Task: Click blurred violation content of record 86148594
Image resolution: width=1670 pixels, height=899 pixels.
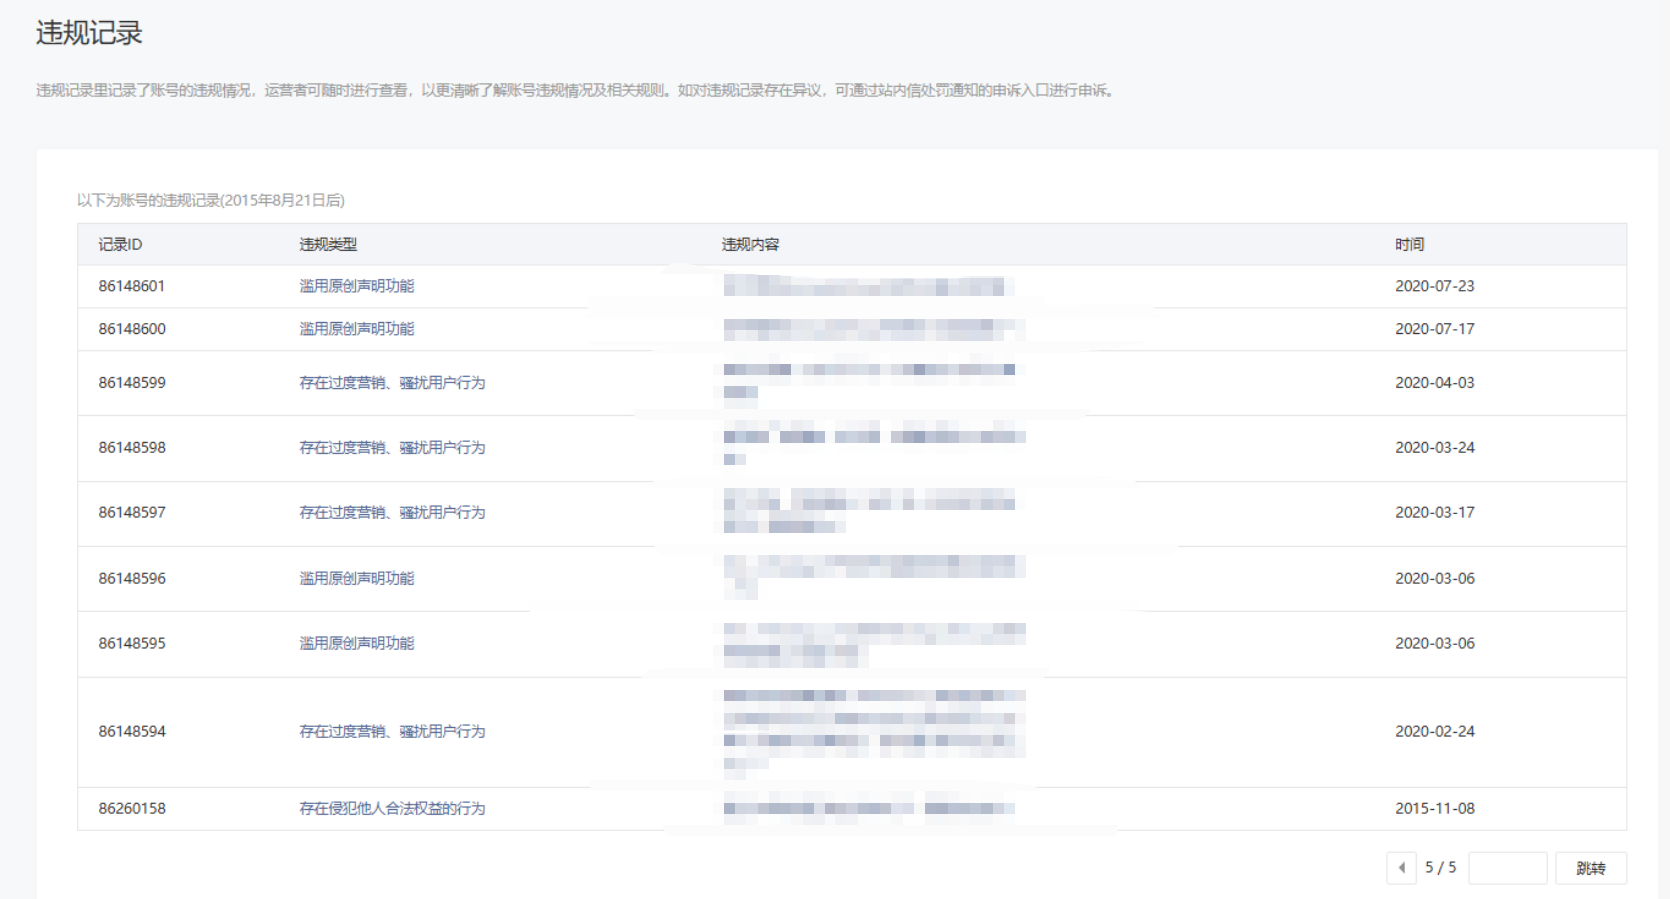Action: (874, 730)
